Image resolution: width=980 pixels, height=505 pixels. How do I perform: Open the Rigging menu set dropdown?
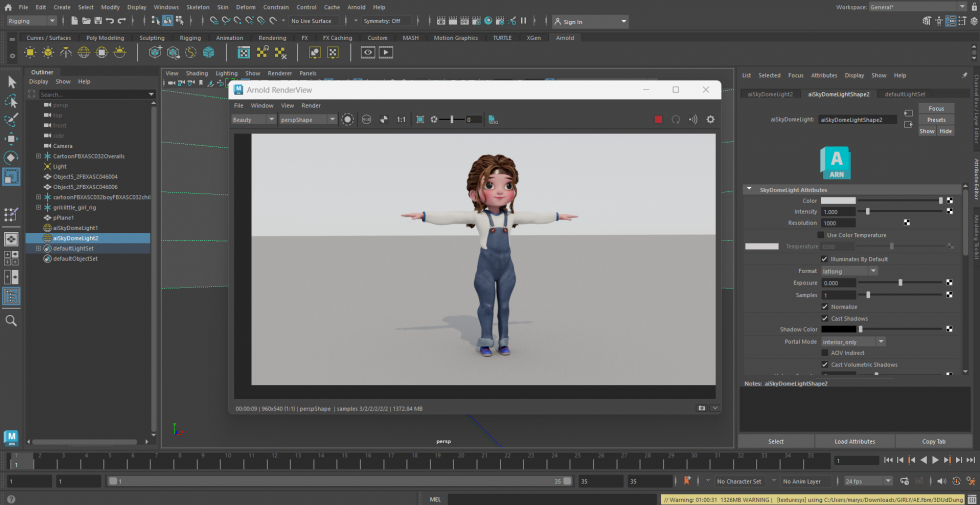coord(31,21)
